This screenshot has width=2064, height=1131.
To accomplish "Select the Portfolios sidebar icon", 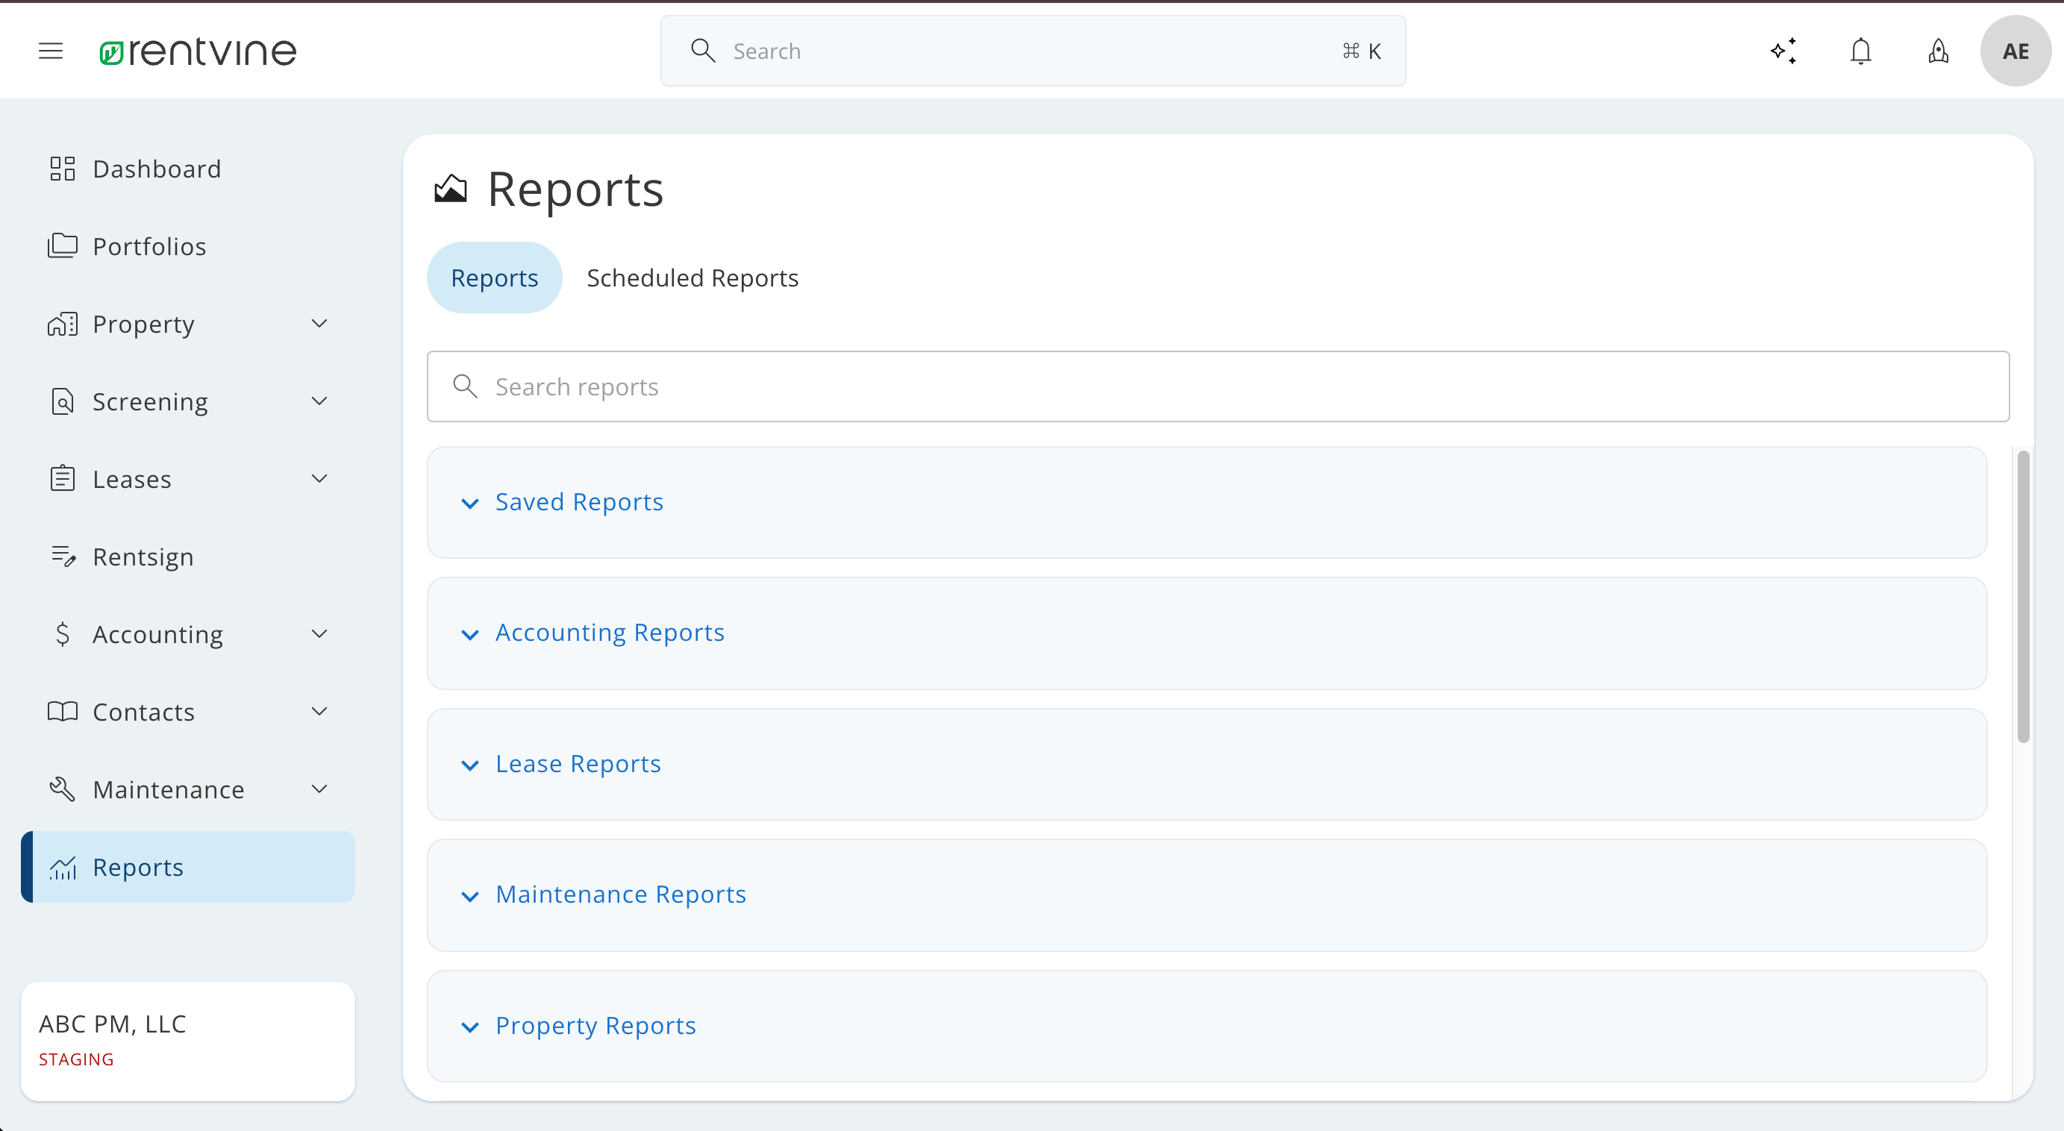I will tap(62, 245).
